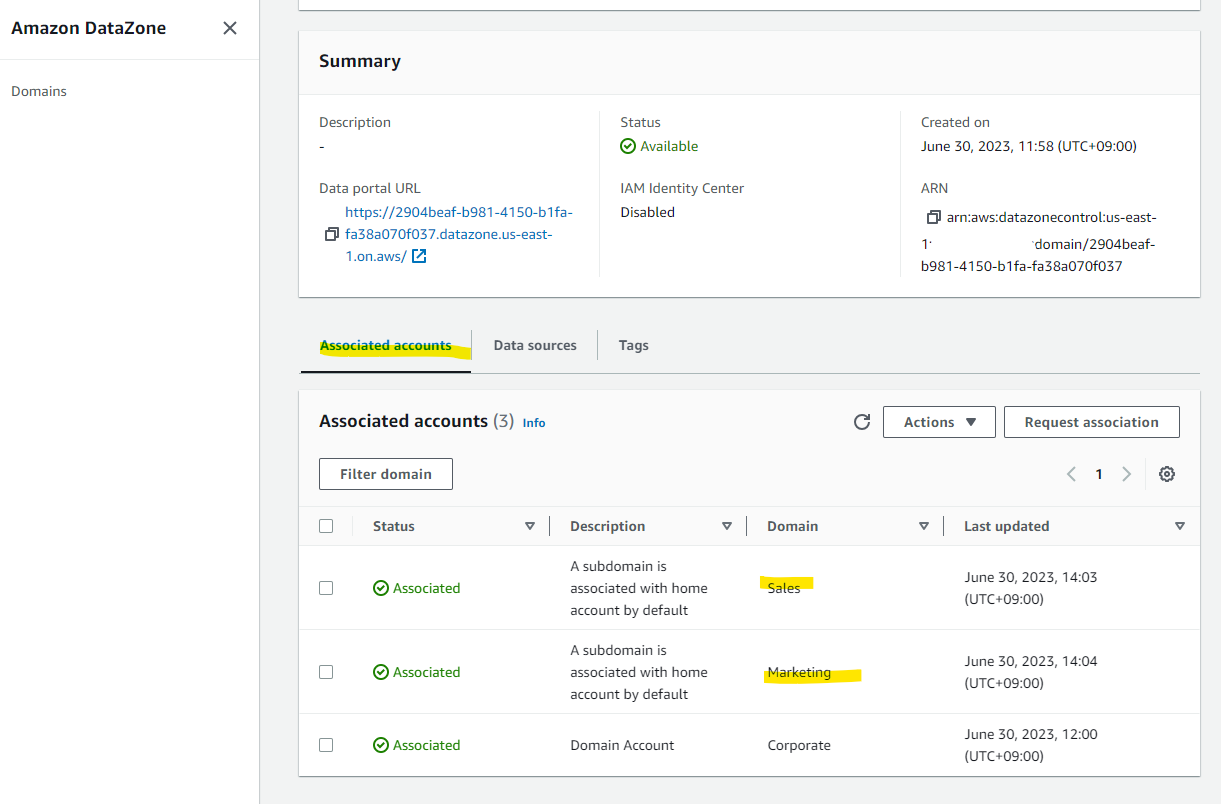
Task: Sort by the Last updated column arrow
Action: pyautogui.click(x=1180, y=526)
